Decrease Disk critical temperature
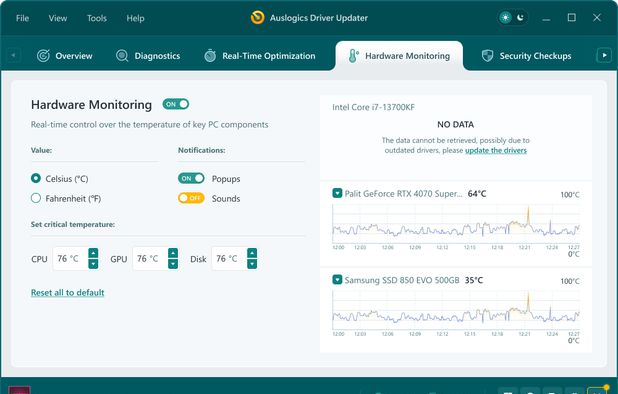The height and width of the screenshot is (394, 618). pyautogui.click(x=252, y=264)
